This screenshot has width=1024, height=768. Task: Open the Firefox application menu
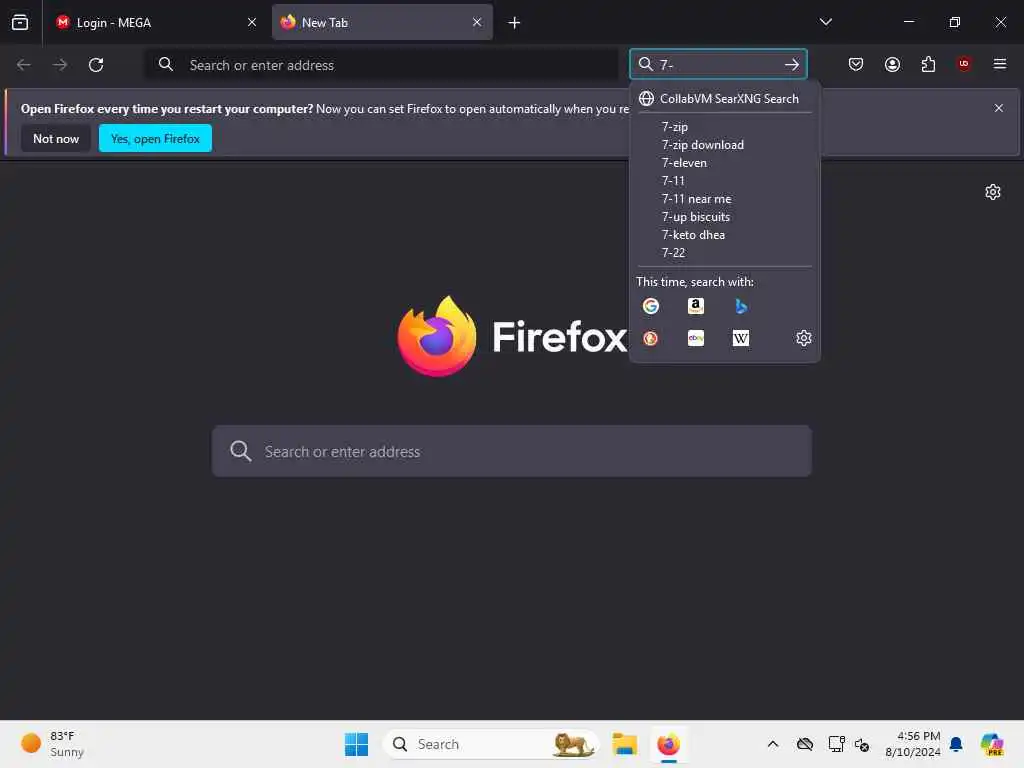pyautogui.click(x=1000, y=64)
